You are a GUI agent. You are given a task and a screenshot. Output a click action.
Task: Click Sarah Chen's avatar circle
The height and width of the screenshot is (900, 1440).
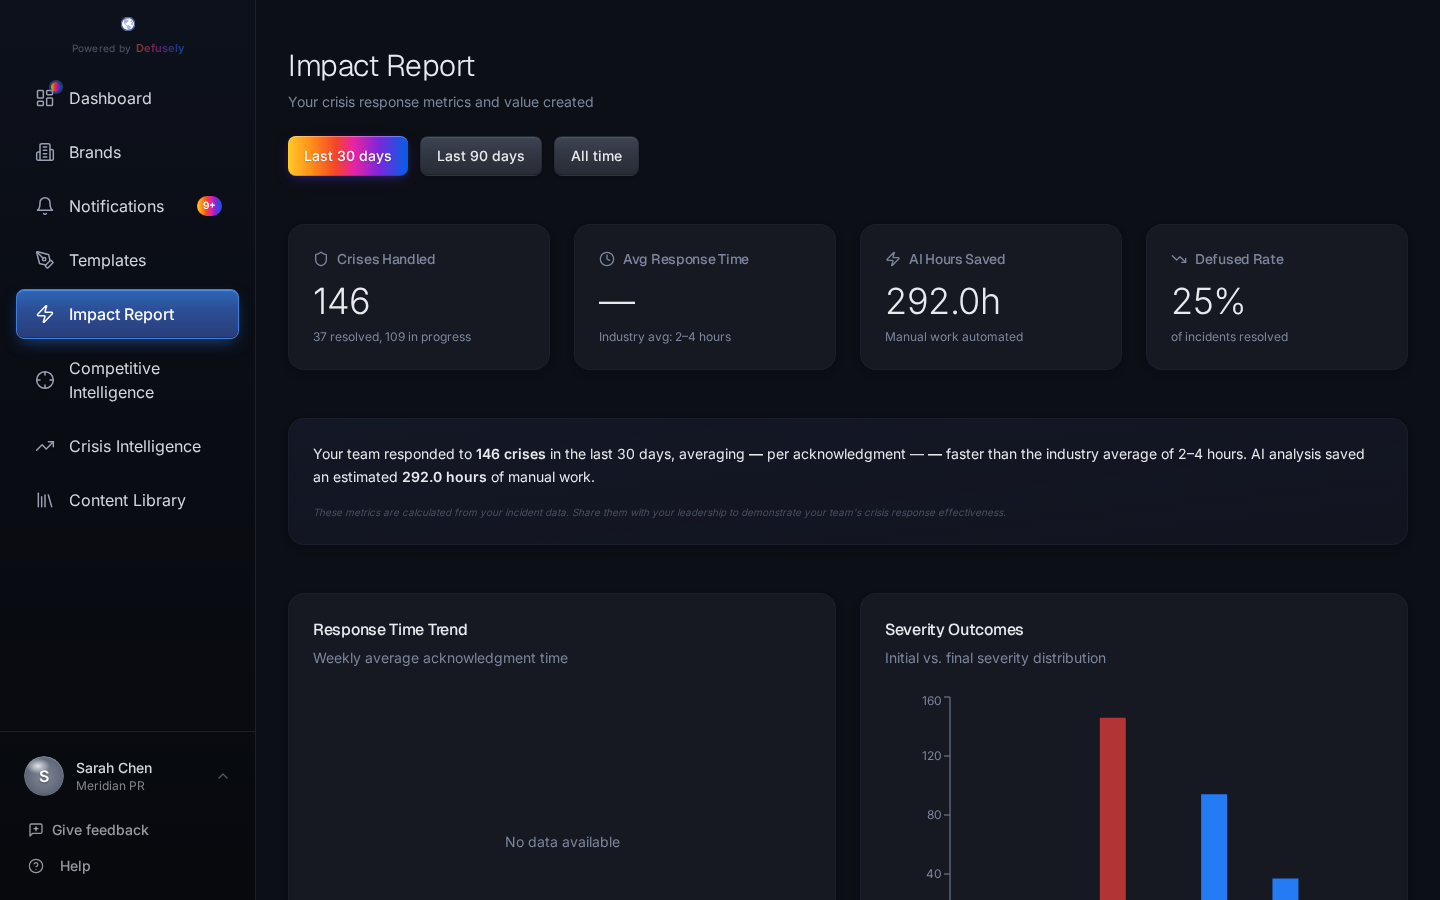click(x=44, y=776)
